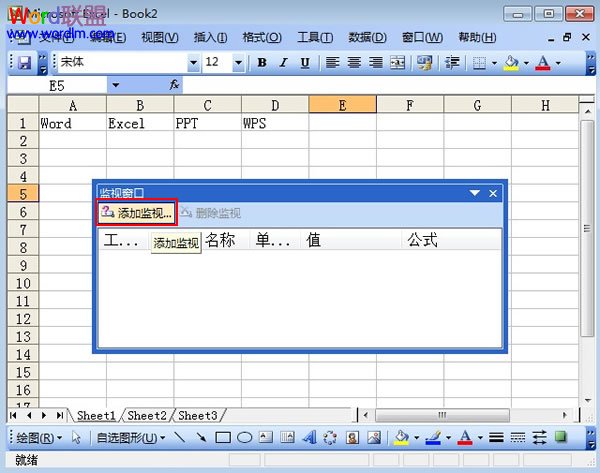Click cell A1 containing Word
600x473 pixels.
pyautogui.click(x=73, y=123)
